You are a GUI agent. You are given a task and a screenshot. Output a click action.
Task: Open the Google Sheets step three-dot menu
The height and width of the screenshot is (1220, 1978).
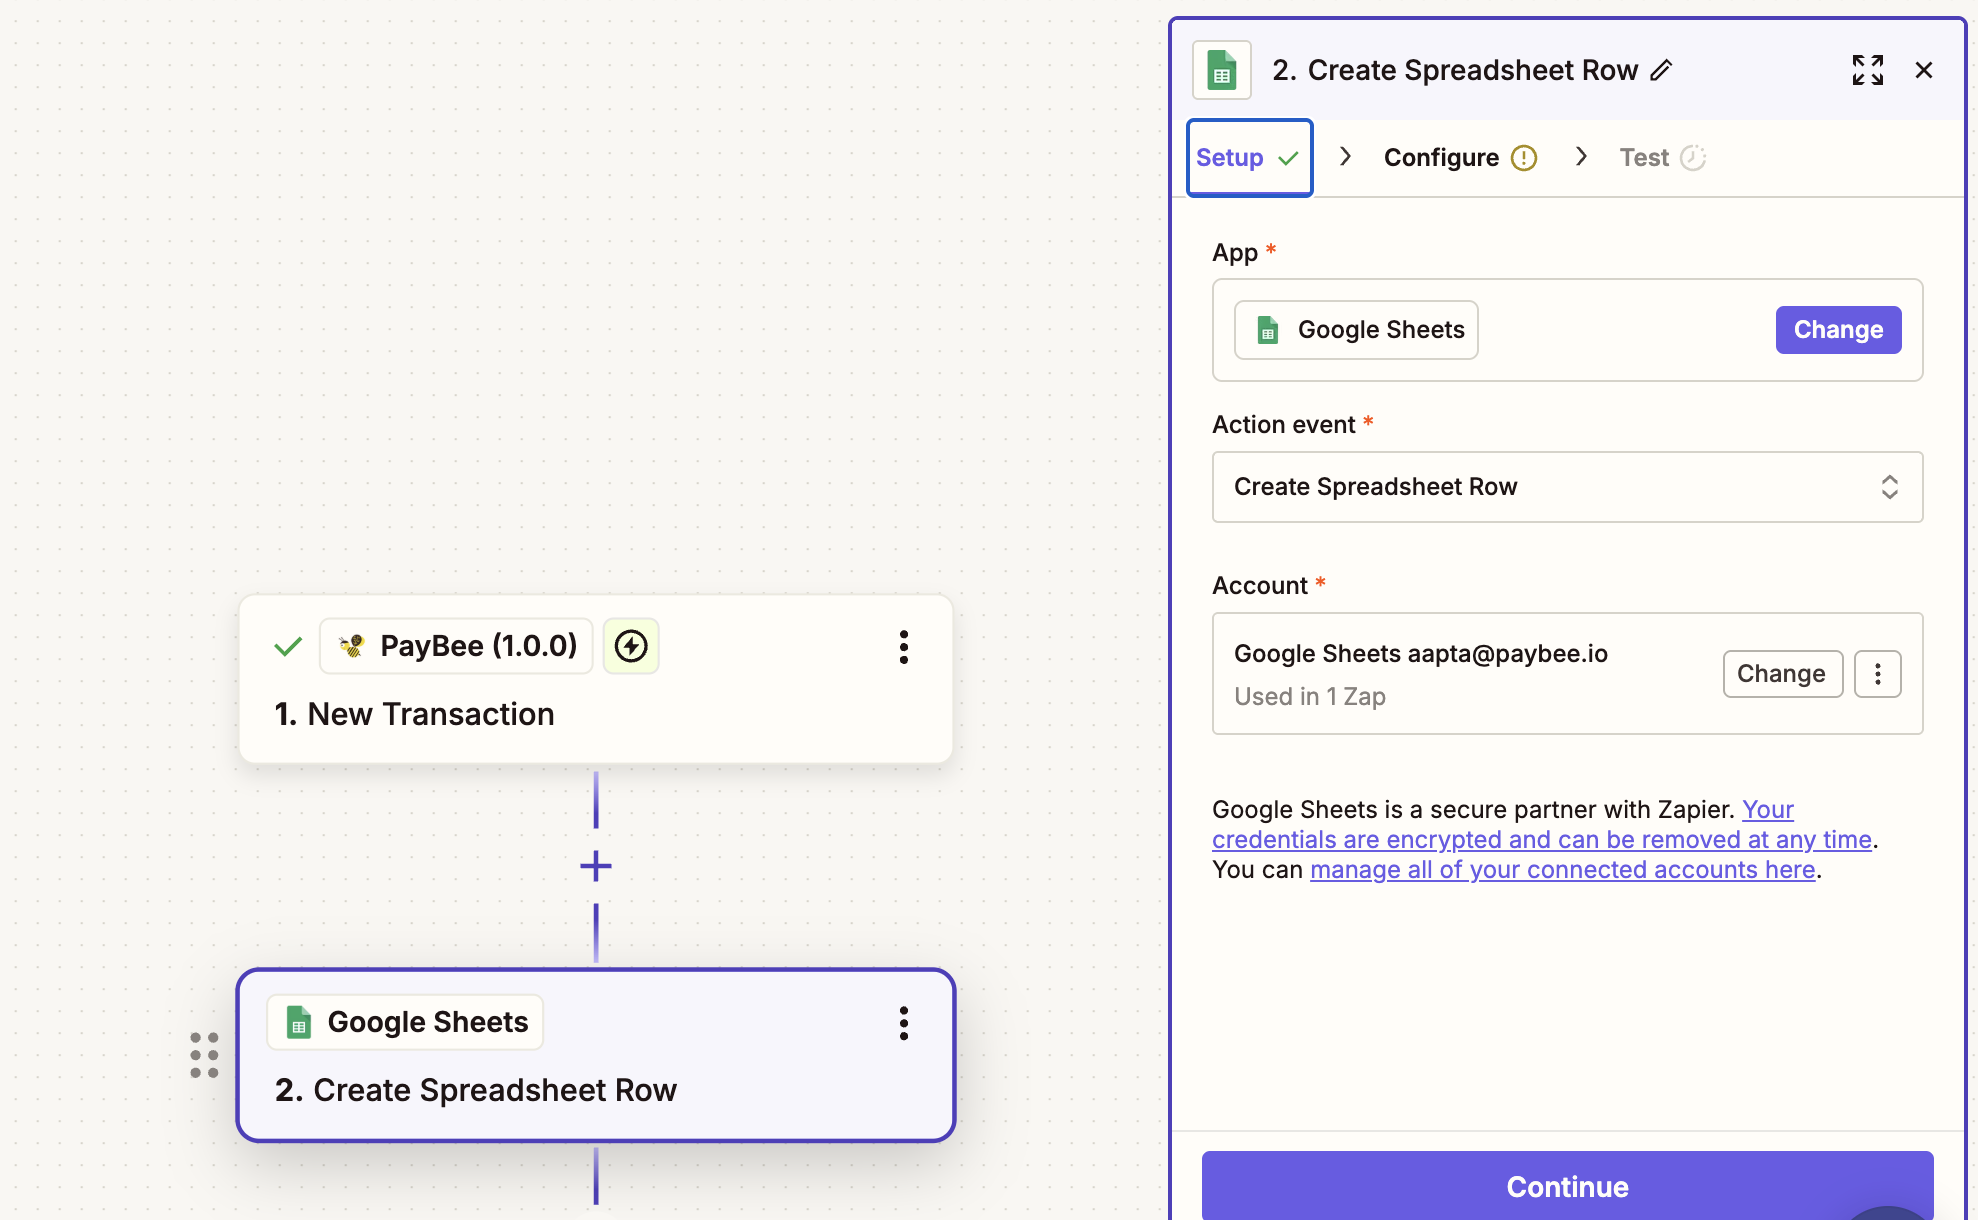(904, 1023)
